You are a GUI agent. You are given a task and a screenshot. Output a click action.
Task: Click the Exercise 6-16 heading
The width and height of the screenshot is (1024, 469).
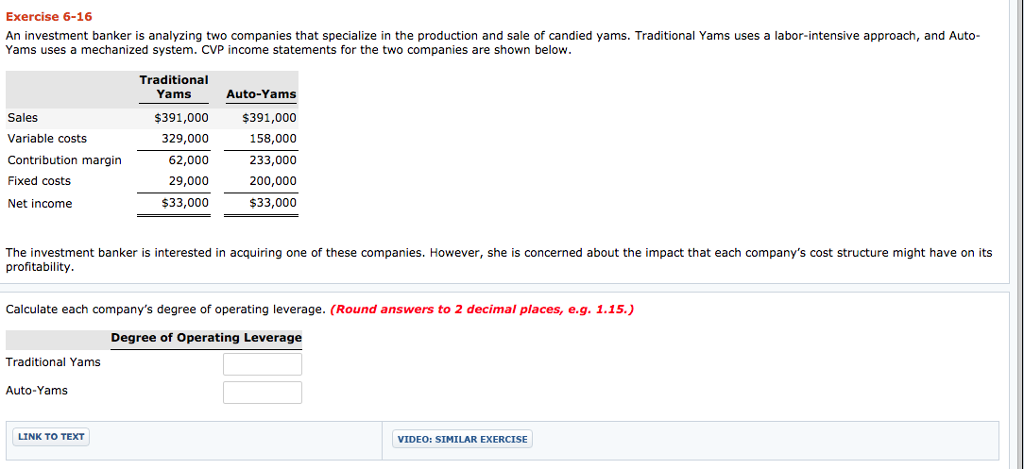tap(49, 16)
